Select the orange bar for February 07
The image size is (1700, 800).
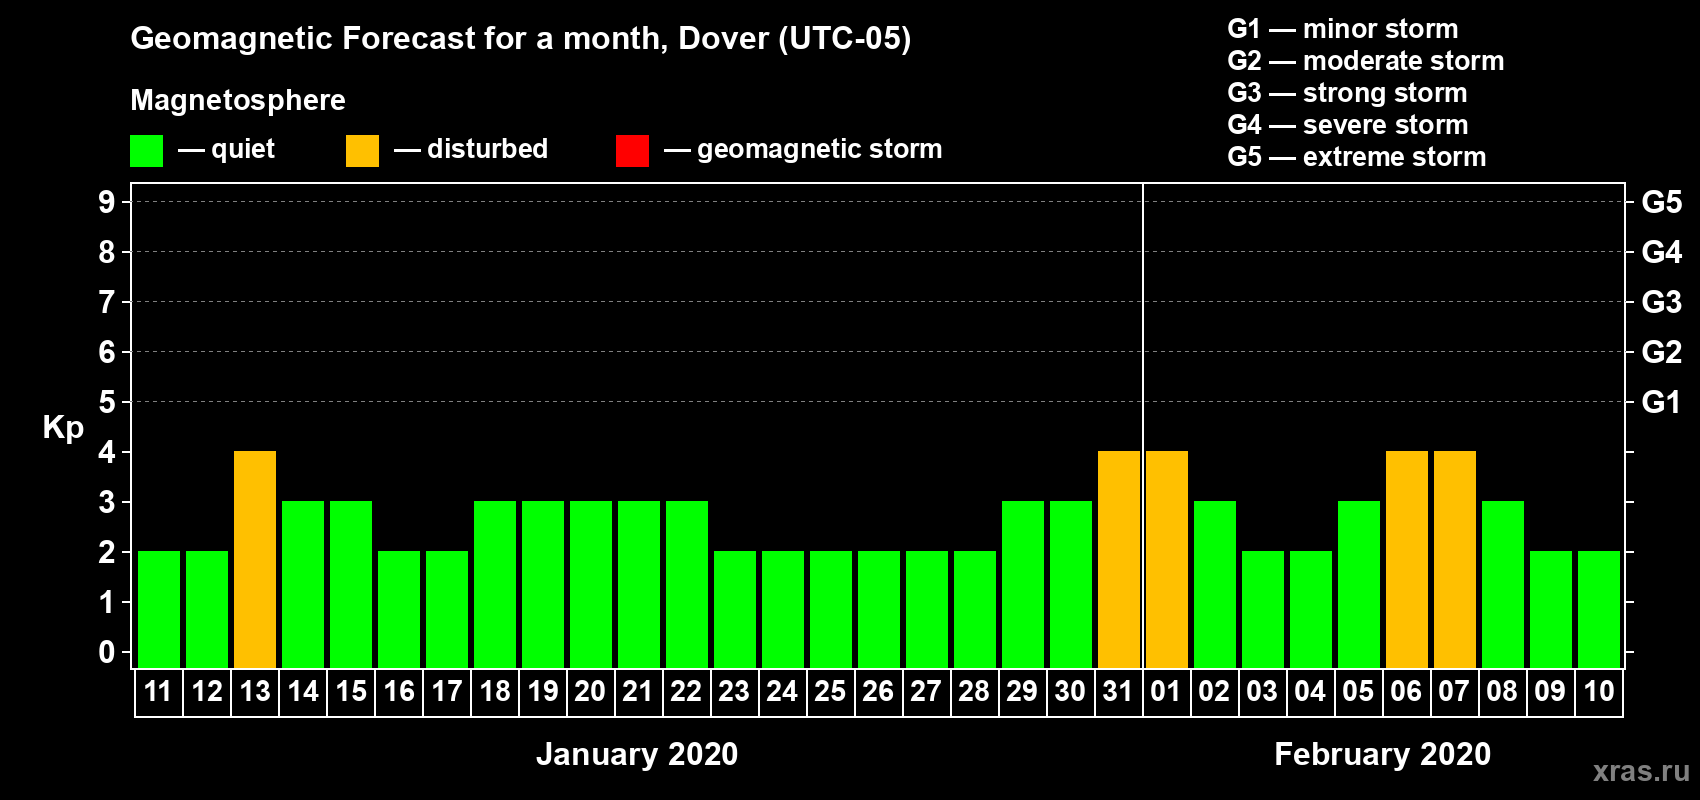pyautogui.click(x=1455, y=560)
